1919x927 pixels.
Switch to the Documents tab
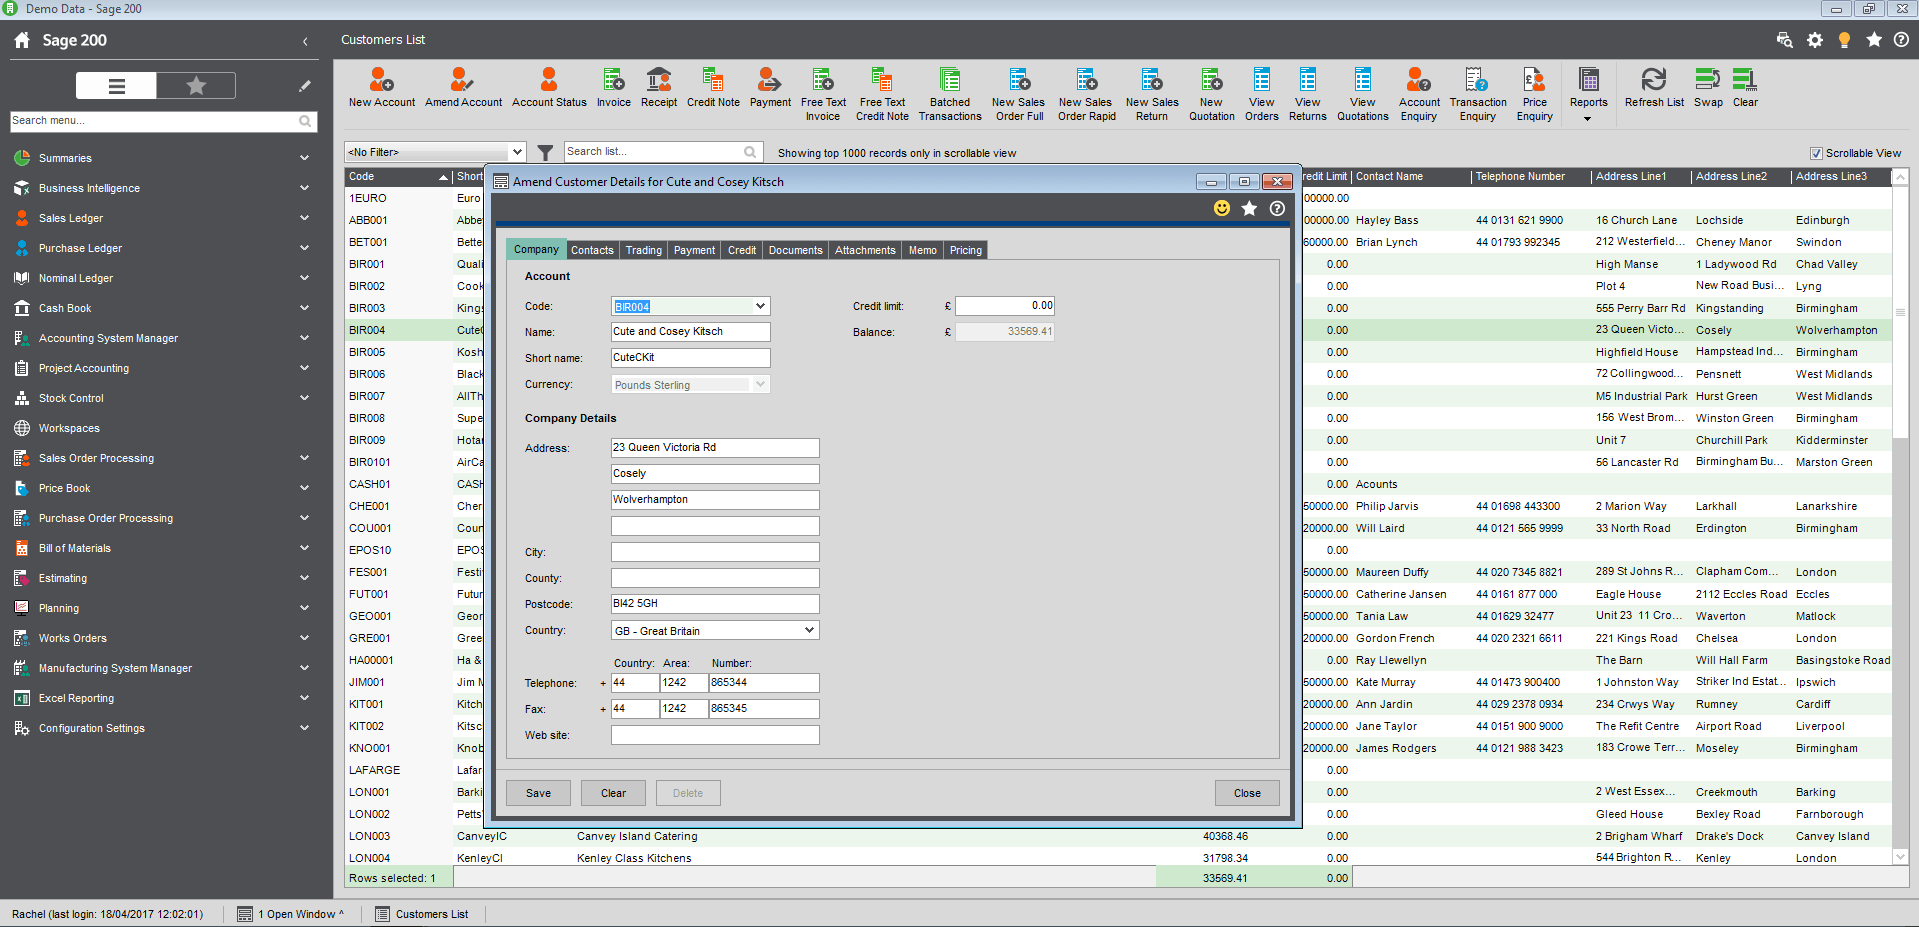tap(795, 250)
